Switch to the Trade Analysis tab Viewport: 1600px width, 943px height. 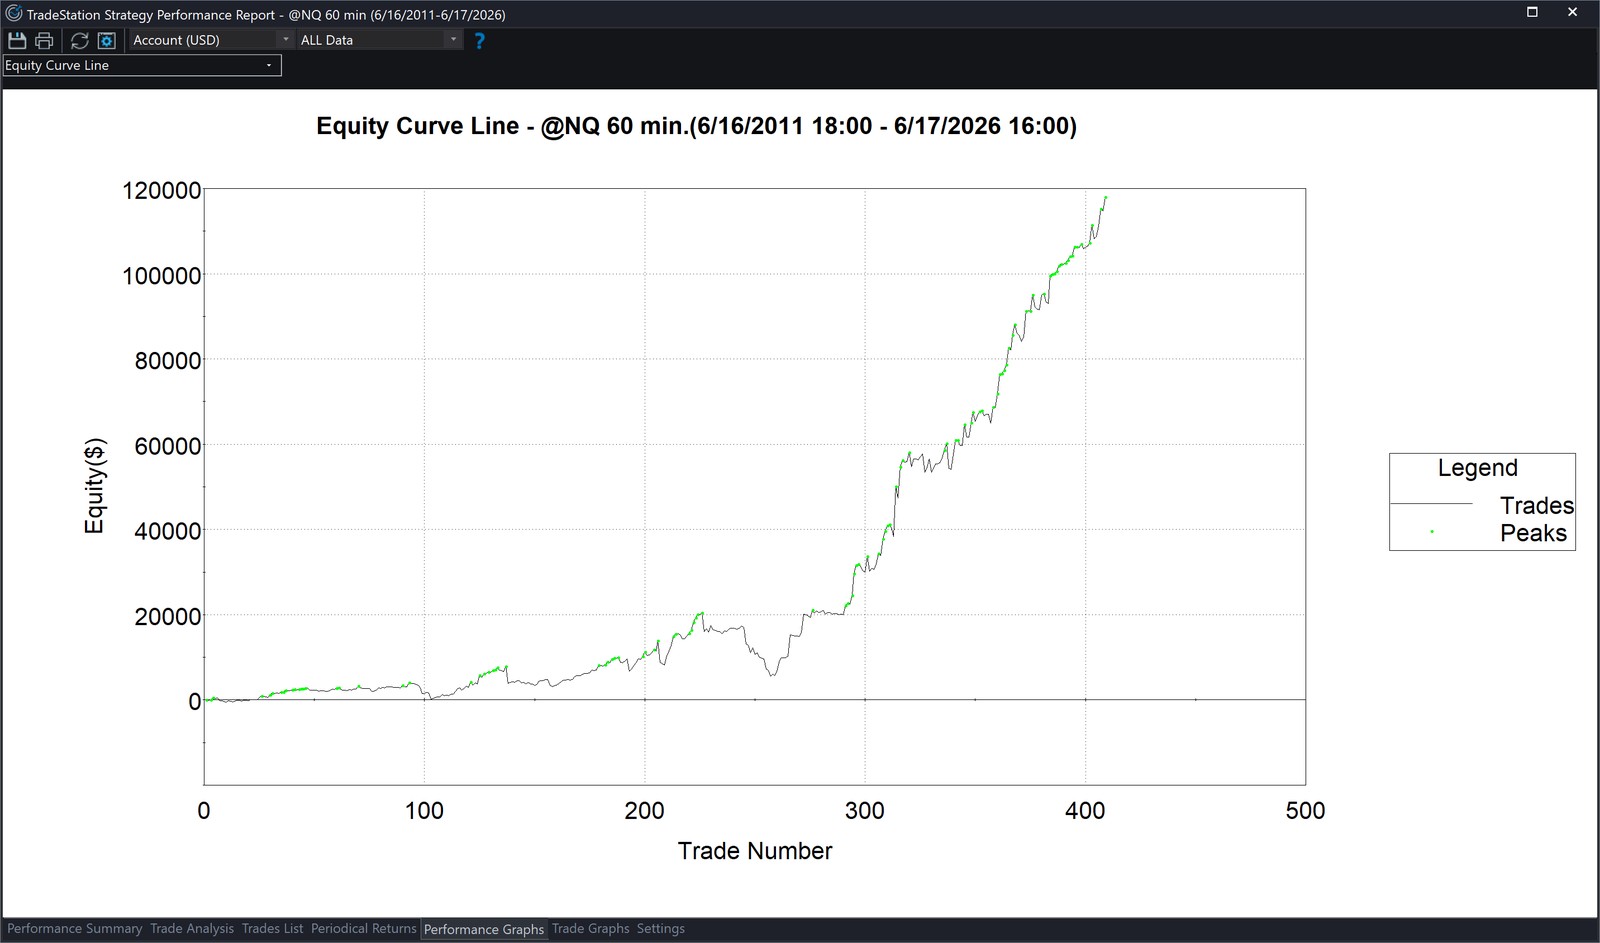coord(192,929)
